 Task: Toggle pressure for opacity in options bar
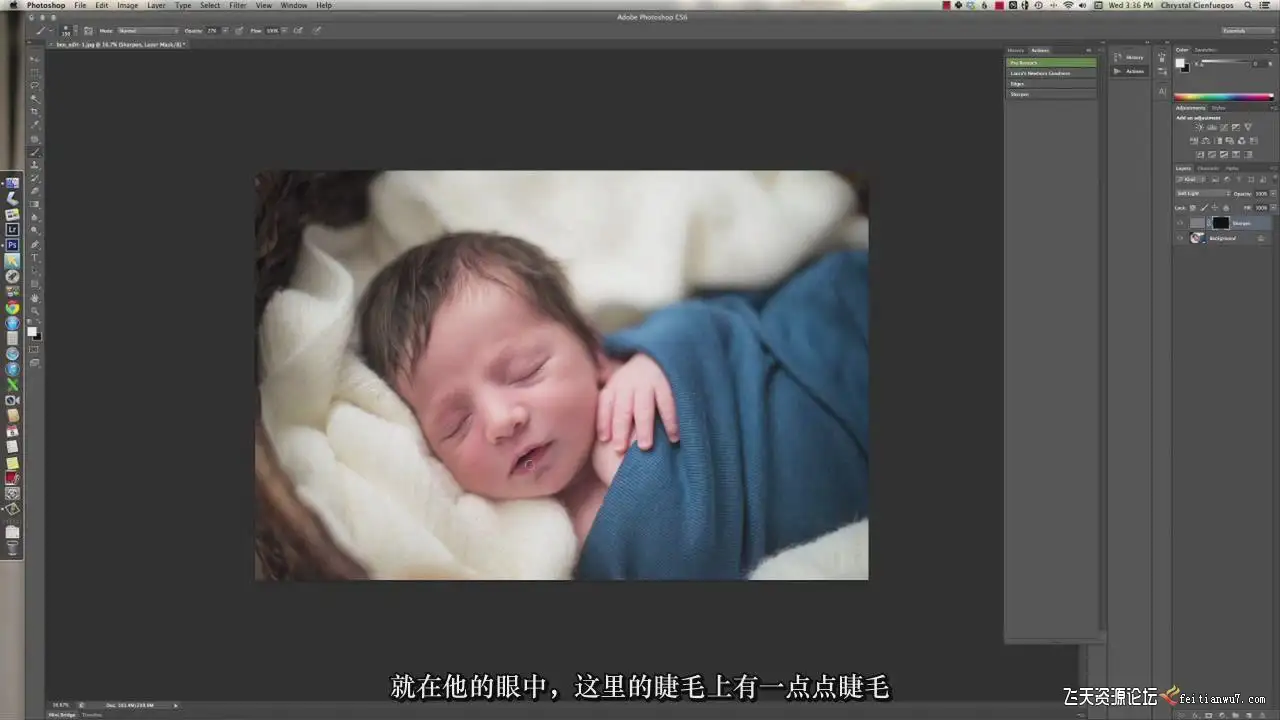click(x=239, y=31)
